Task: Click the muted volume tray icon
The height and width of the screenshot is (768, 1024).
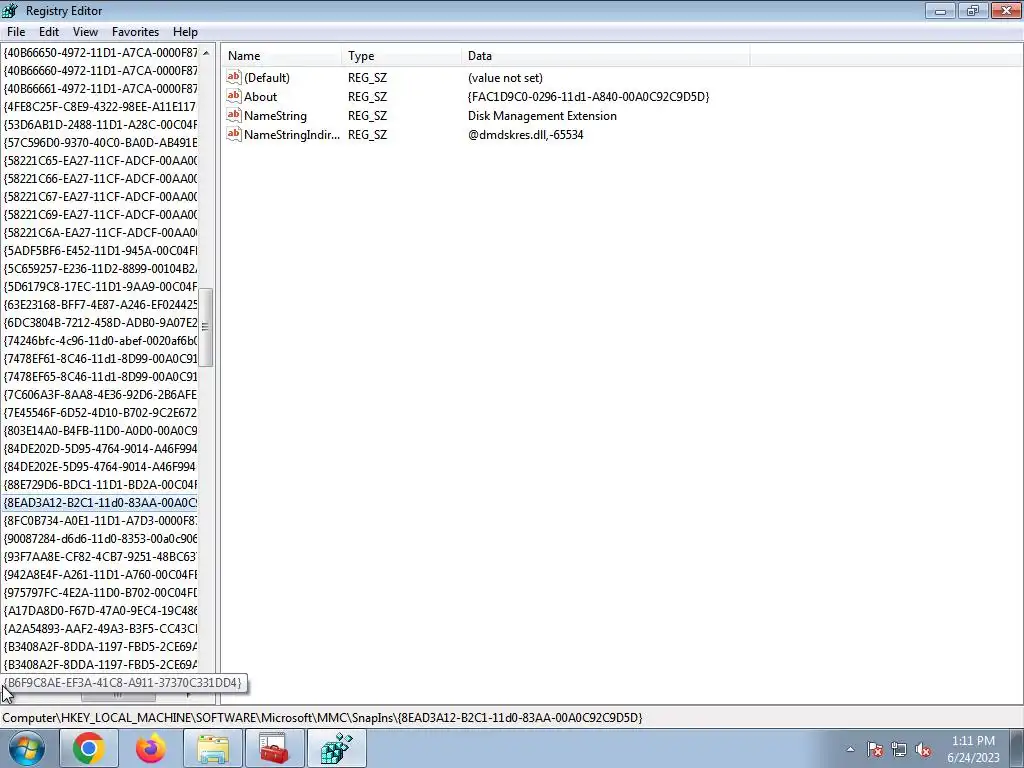Action: [923, 749]
